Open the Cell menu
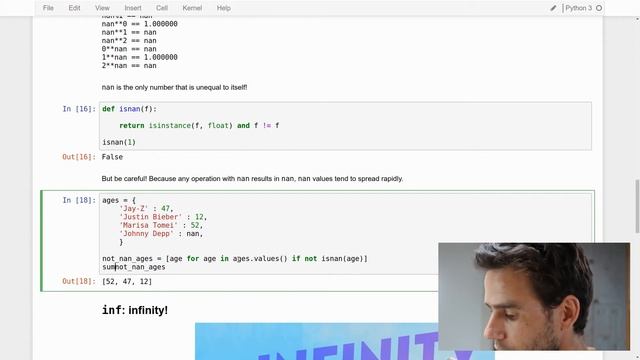 (x=162, y=8)
